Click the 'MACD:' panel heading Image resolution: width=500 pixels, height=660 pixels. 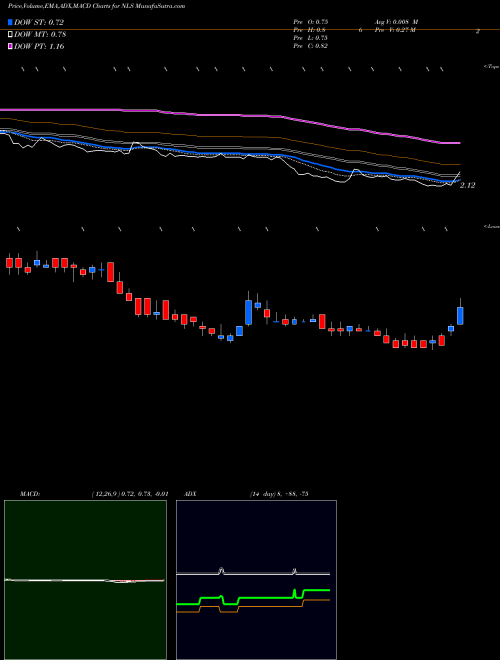30,493
